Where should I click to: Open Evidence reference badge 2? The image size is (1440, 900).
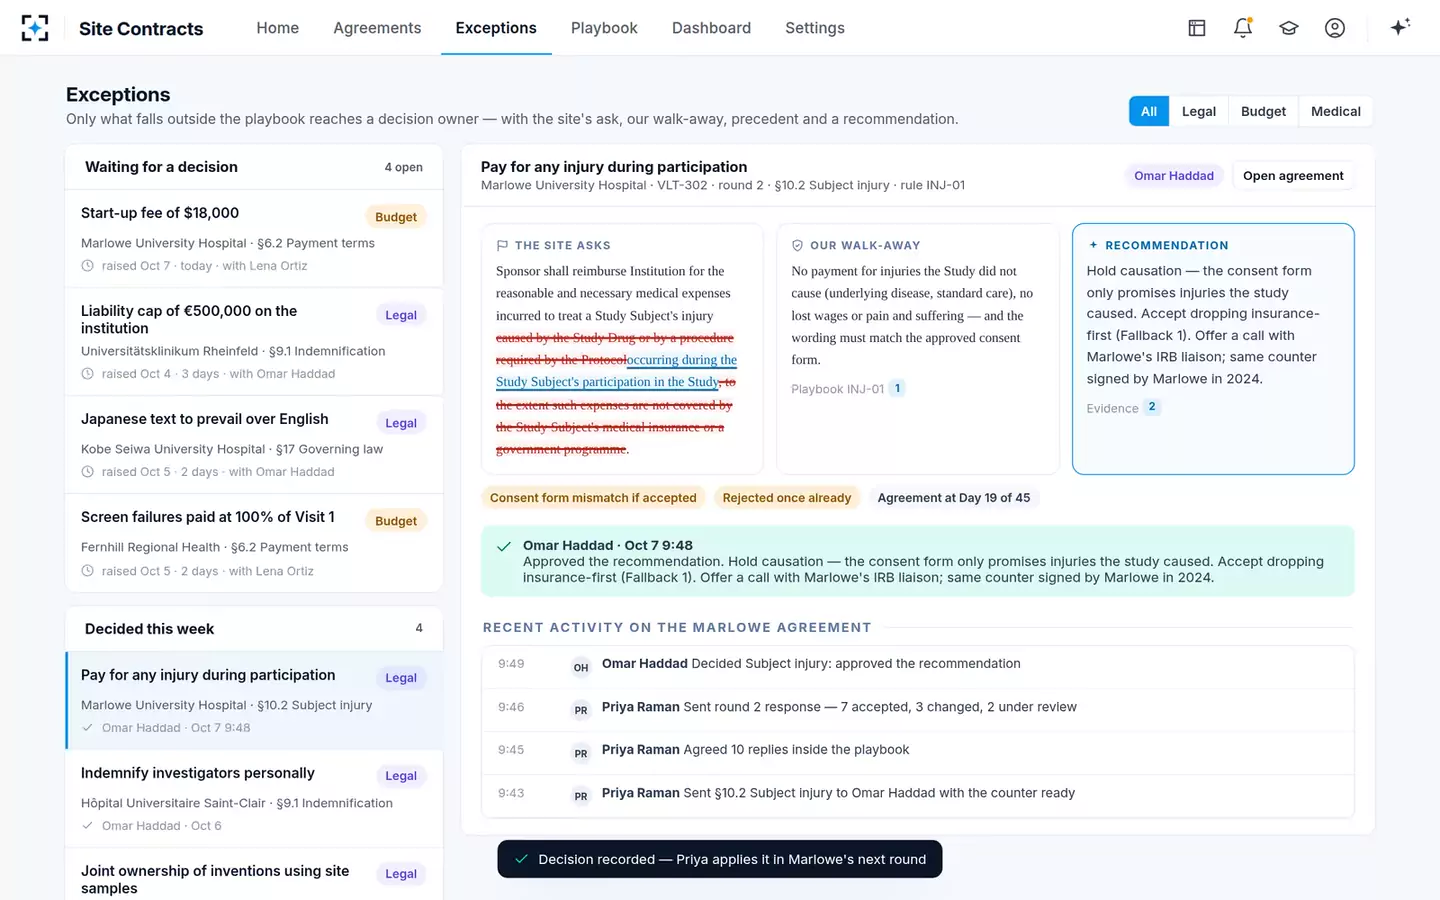point(1152,407)
